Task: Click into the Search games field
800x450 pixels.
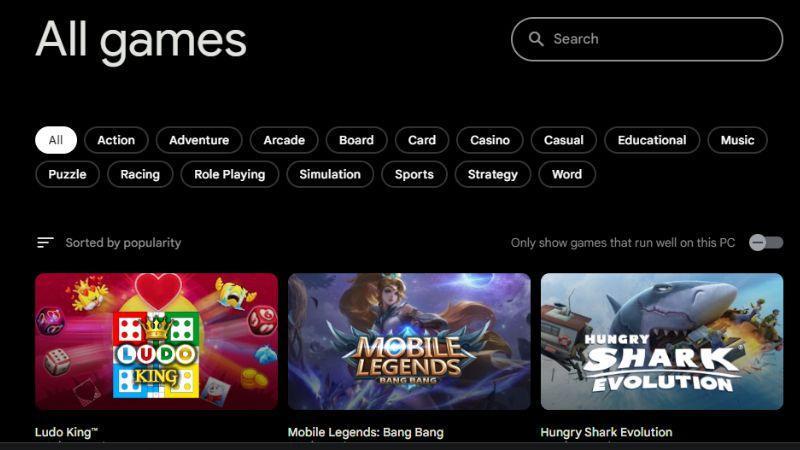Action: (647, 39)
